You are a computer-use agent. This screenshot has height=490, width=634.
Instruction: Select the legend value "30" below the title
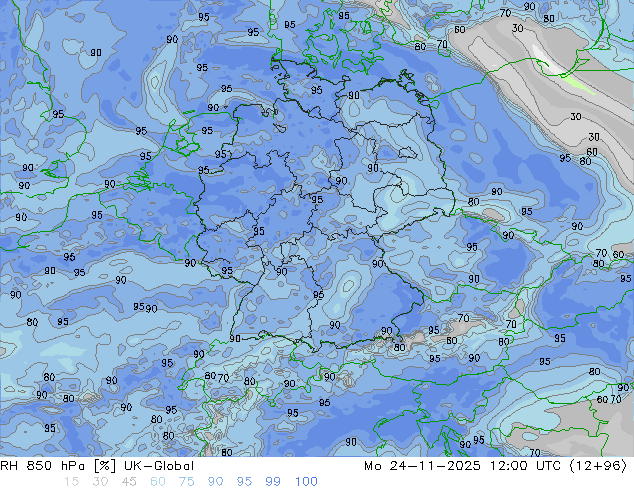point(100,482)
